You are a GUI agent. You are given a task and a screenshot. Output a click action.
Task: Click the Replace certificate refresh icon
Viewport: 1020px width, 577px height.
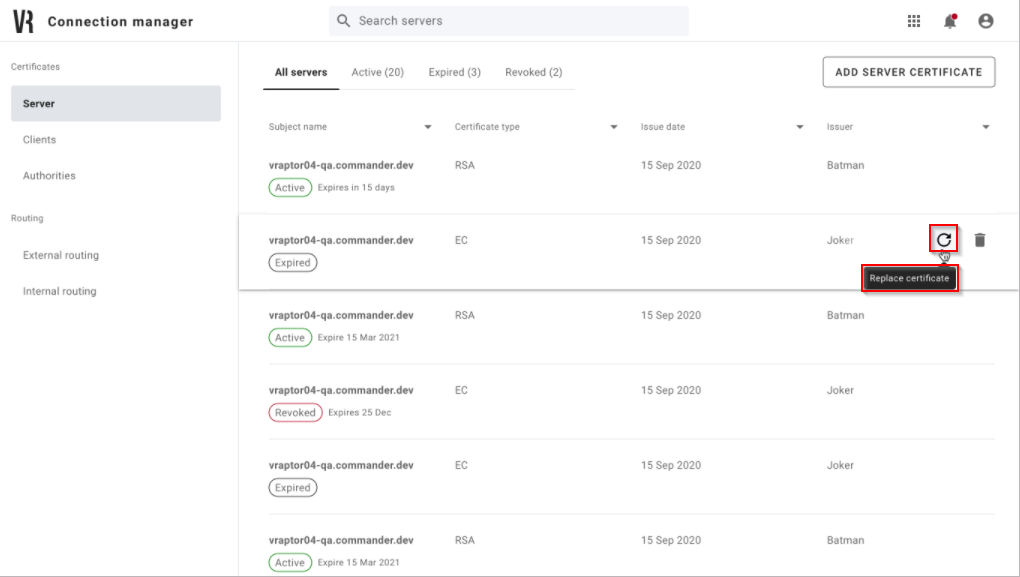pyautogui.click(x=941, y=239)
